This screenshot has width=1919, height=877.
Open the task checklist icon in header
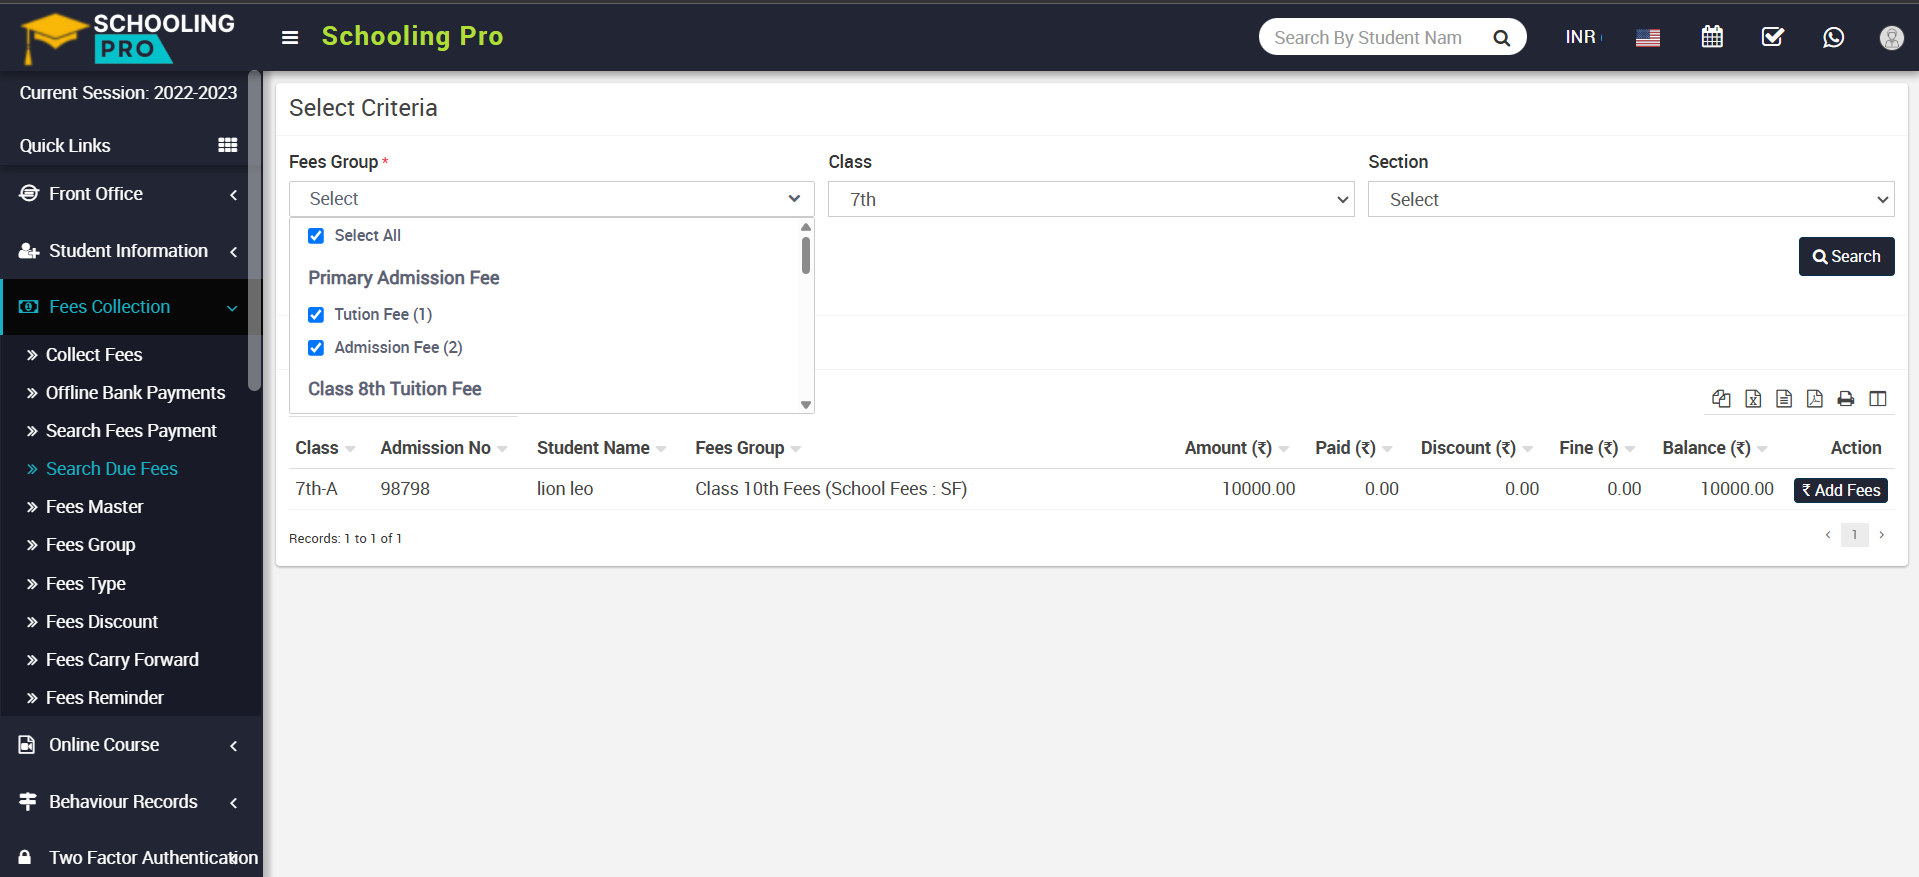tap(1772, 37)
